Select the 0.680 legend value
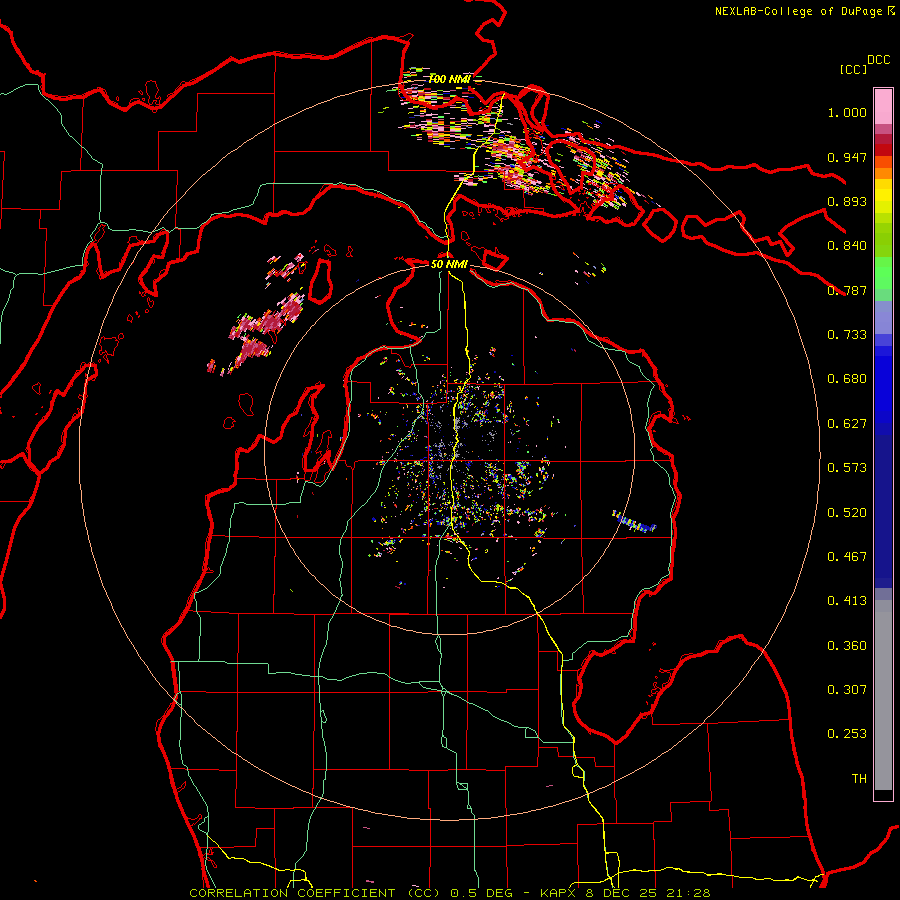Screen dimensions: 900x900 (x=847, y=379)
